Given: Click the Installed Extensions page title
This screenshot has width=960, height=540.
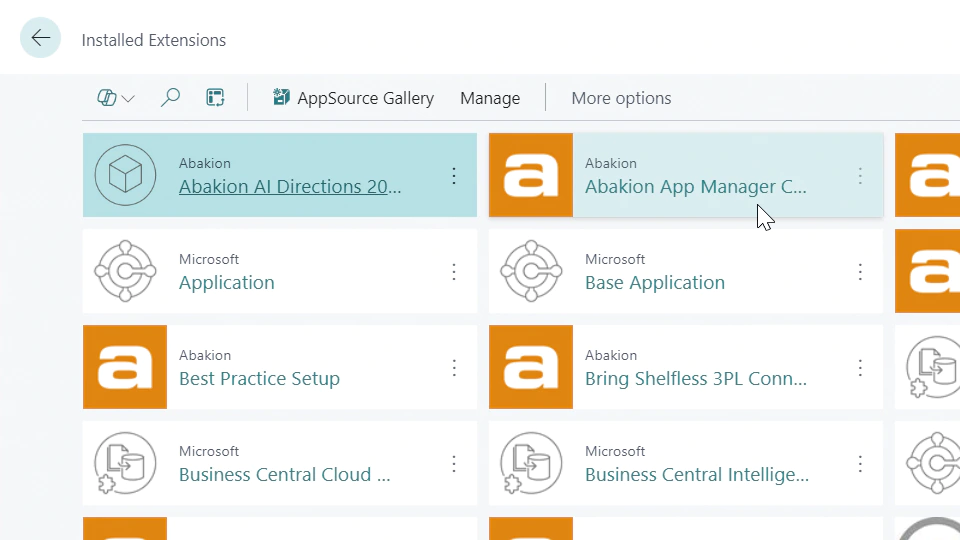Looking at the screenshot, I should [154, 40].
